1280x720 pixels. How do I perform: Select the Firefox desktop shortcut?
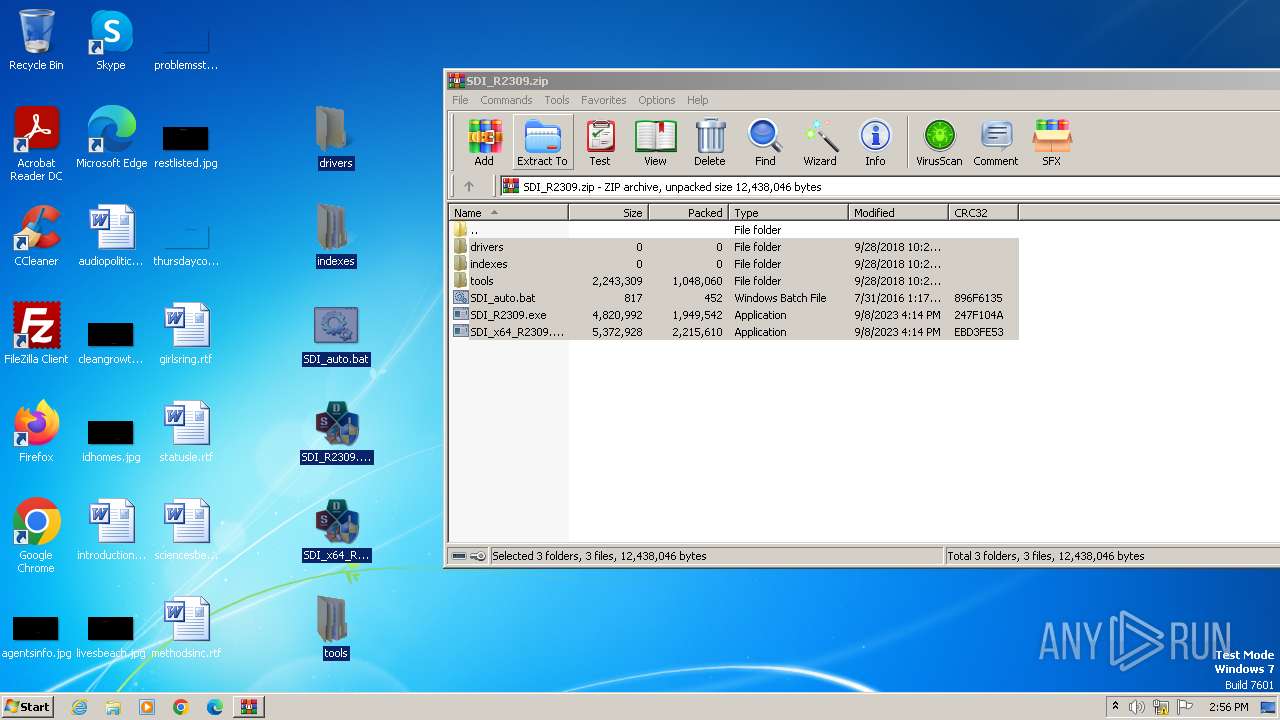[36, 432]
